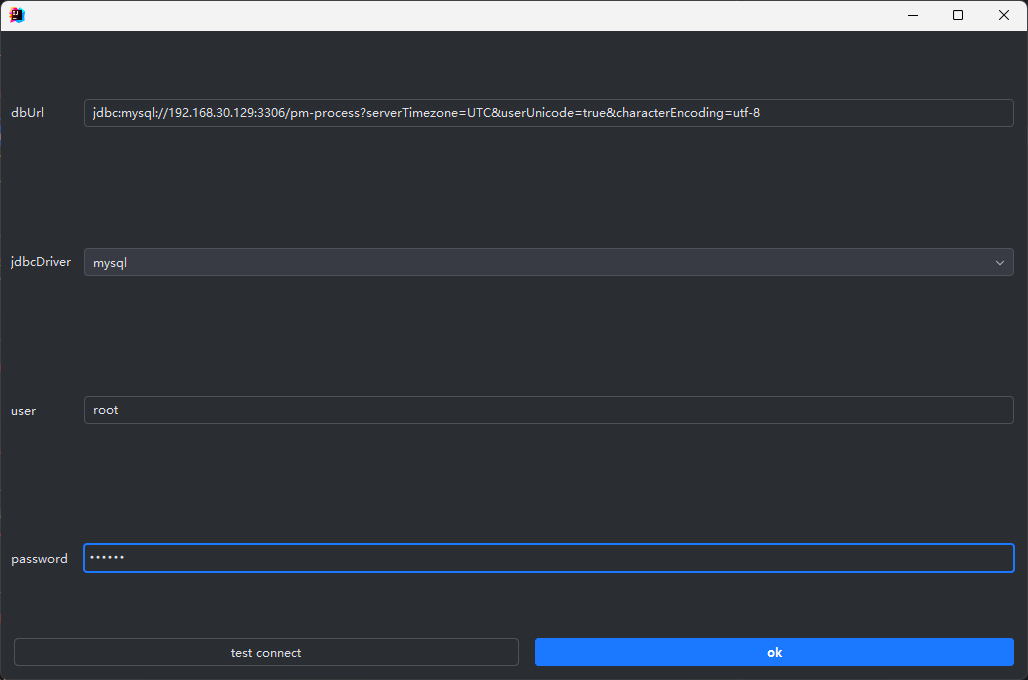The image size is (1028, 680).
Task: Select the masked password field
Action: click(548, 558)
